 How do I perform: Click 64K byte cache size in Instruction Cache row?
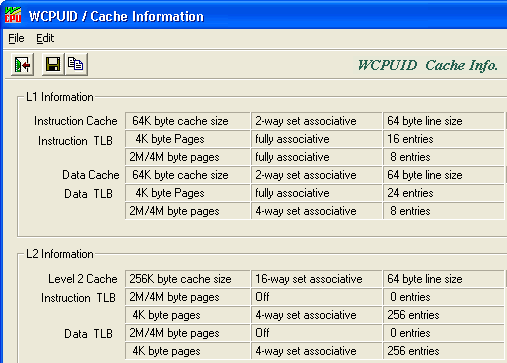(188, 121)
